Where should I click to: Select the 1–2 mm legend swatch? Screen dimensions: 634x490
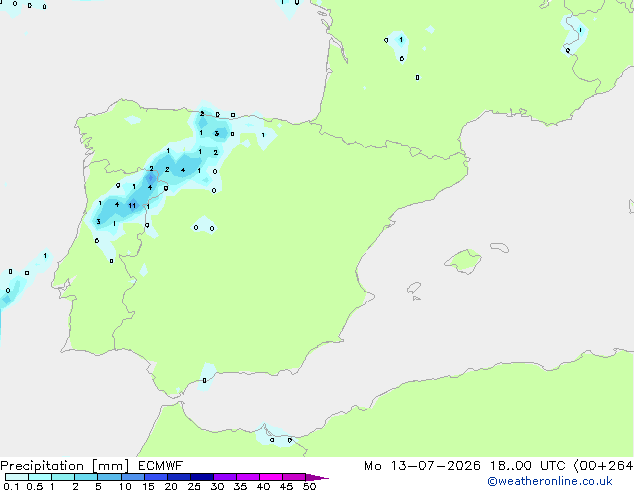click(63, 477)
